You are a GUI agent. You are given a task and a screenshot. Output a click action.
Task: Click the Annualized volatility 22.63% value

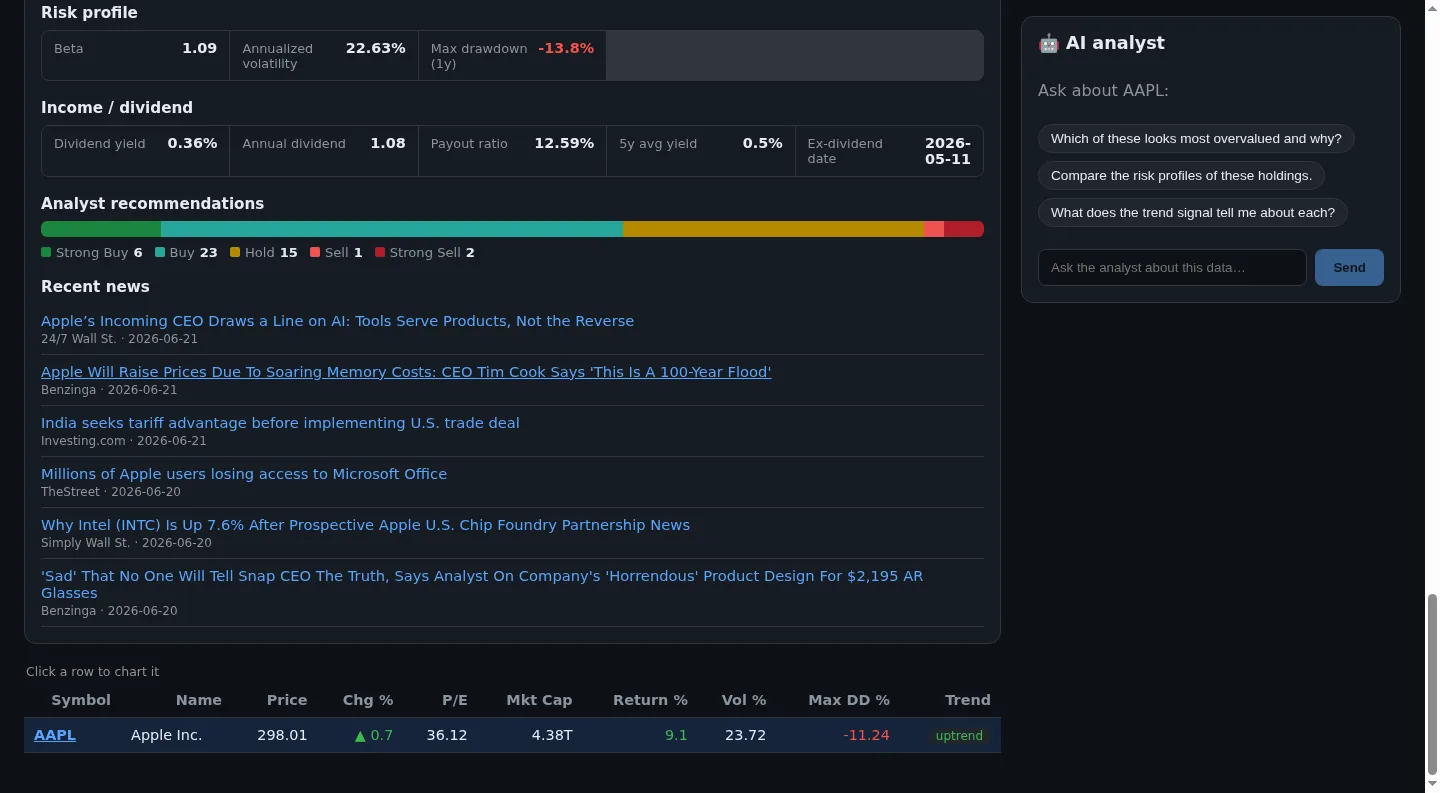tap(376, 48)
